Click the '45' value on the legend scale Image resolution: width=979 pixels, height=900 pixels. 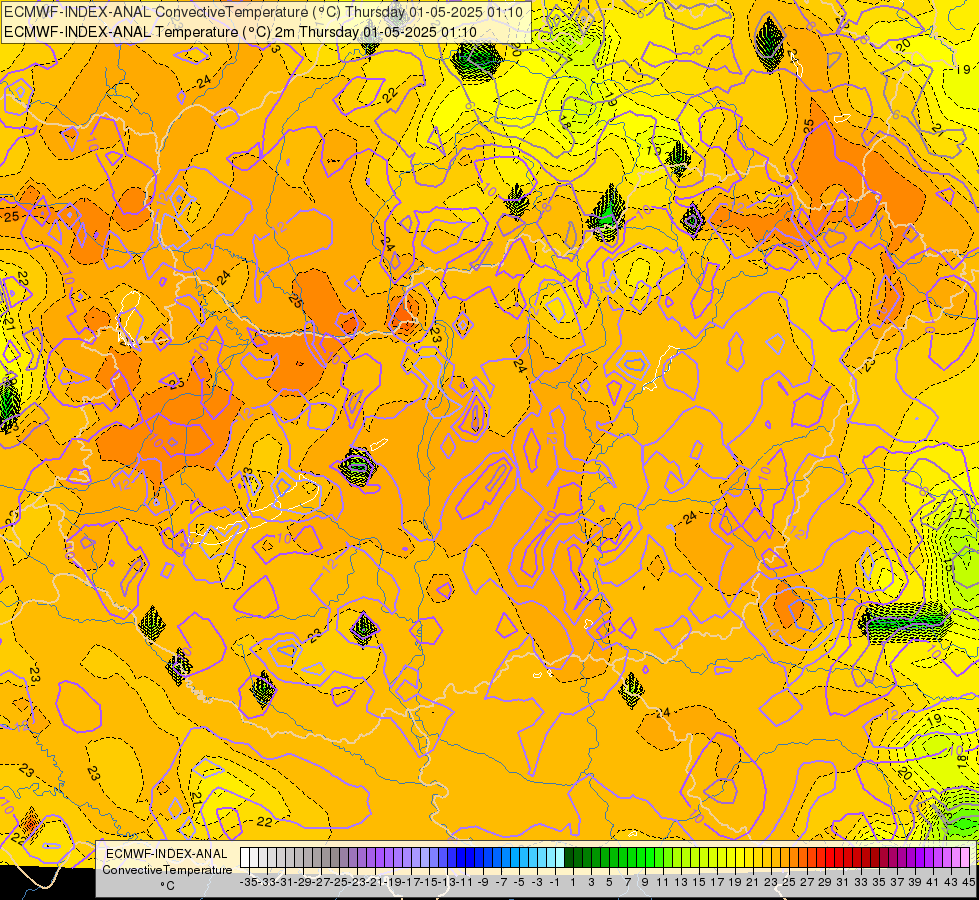(968, 882)
